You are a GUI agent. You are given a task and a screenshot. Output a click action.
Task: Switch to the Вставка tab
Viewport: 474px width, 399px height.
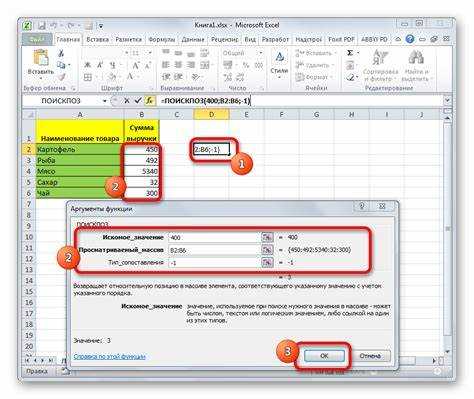click(97, 39)
